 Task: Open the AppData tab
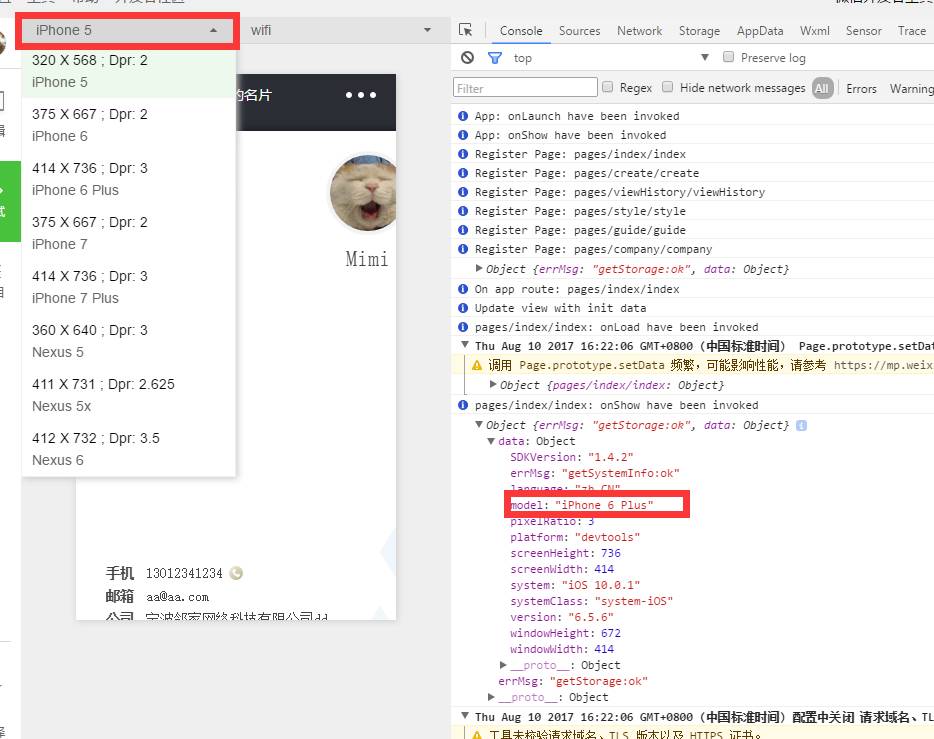759,31
